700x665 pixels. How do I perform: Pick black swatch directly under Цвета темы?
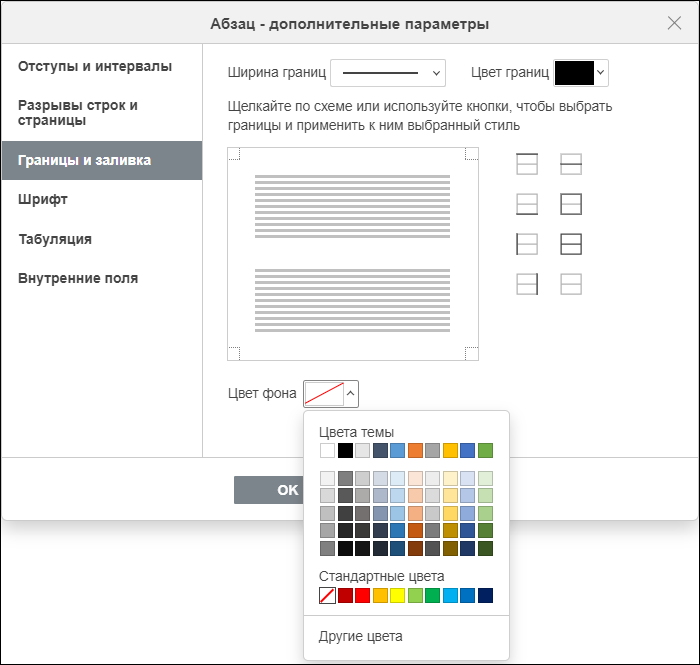(345, 450)
